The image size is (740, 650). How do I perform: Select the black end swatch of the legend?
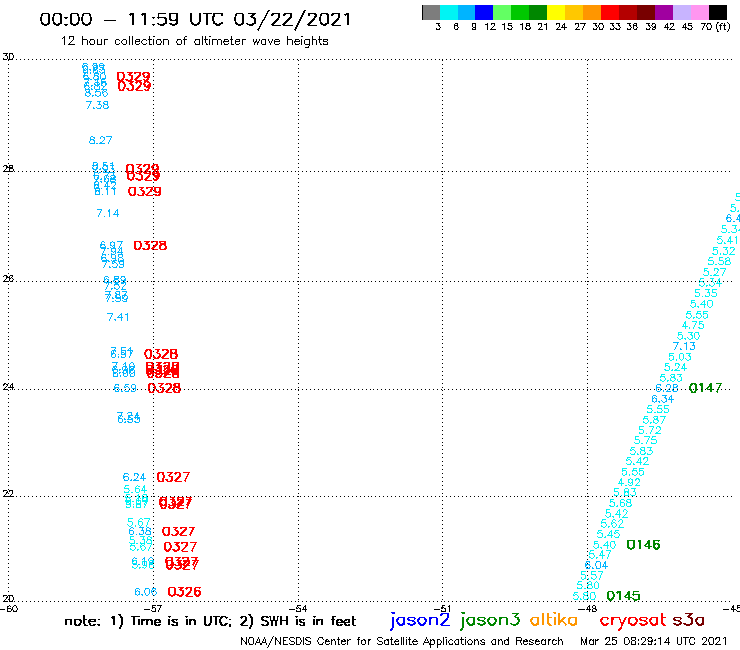718,12
